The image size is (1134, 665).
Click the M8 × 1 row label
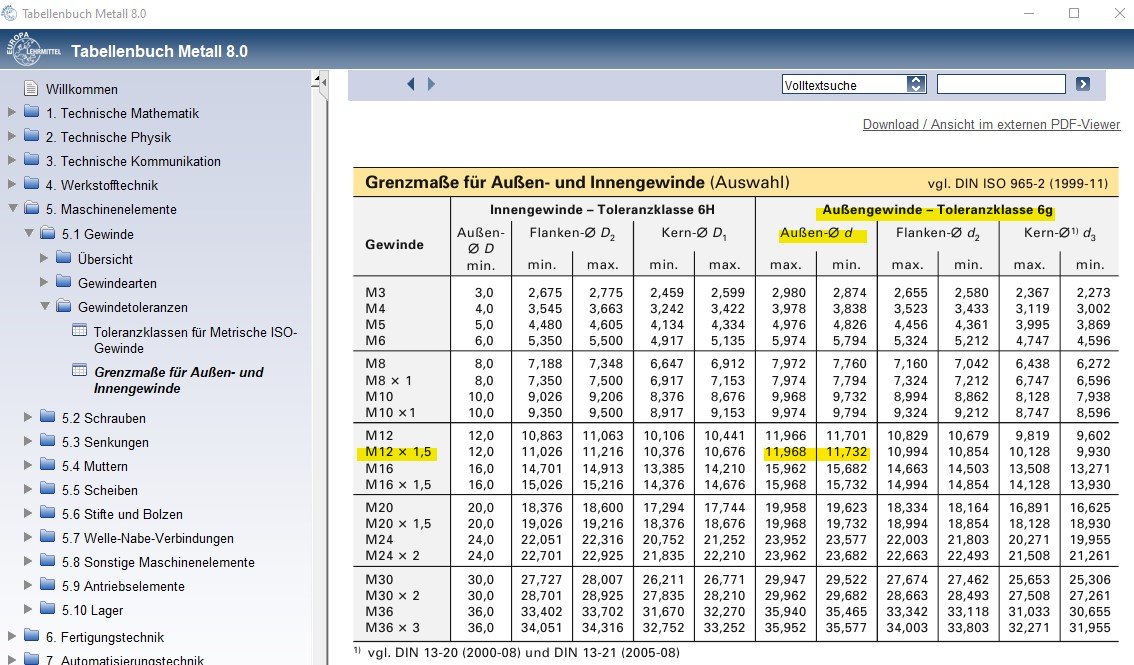click(x=388, y=380)
